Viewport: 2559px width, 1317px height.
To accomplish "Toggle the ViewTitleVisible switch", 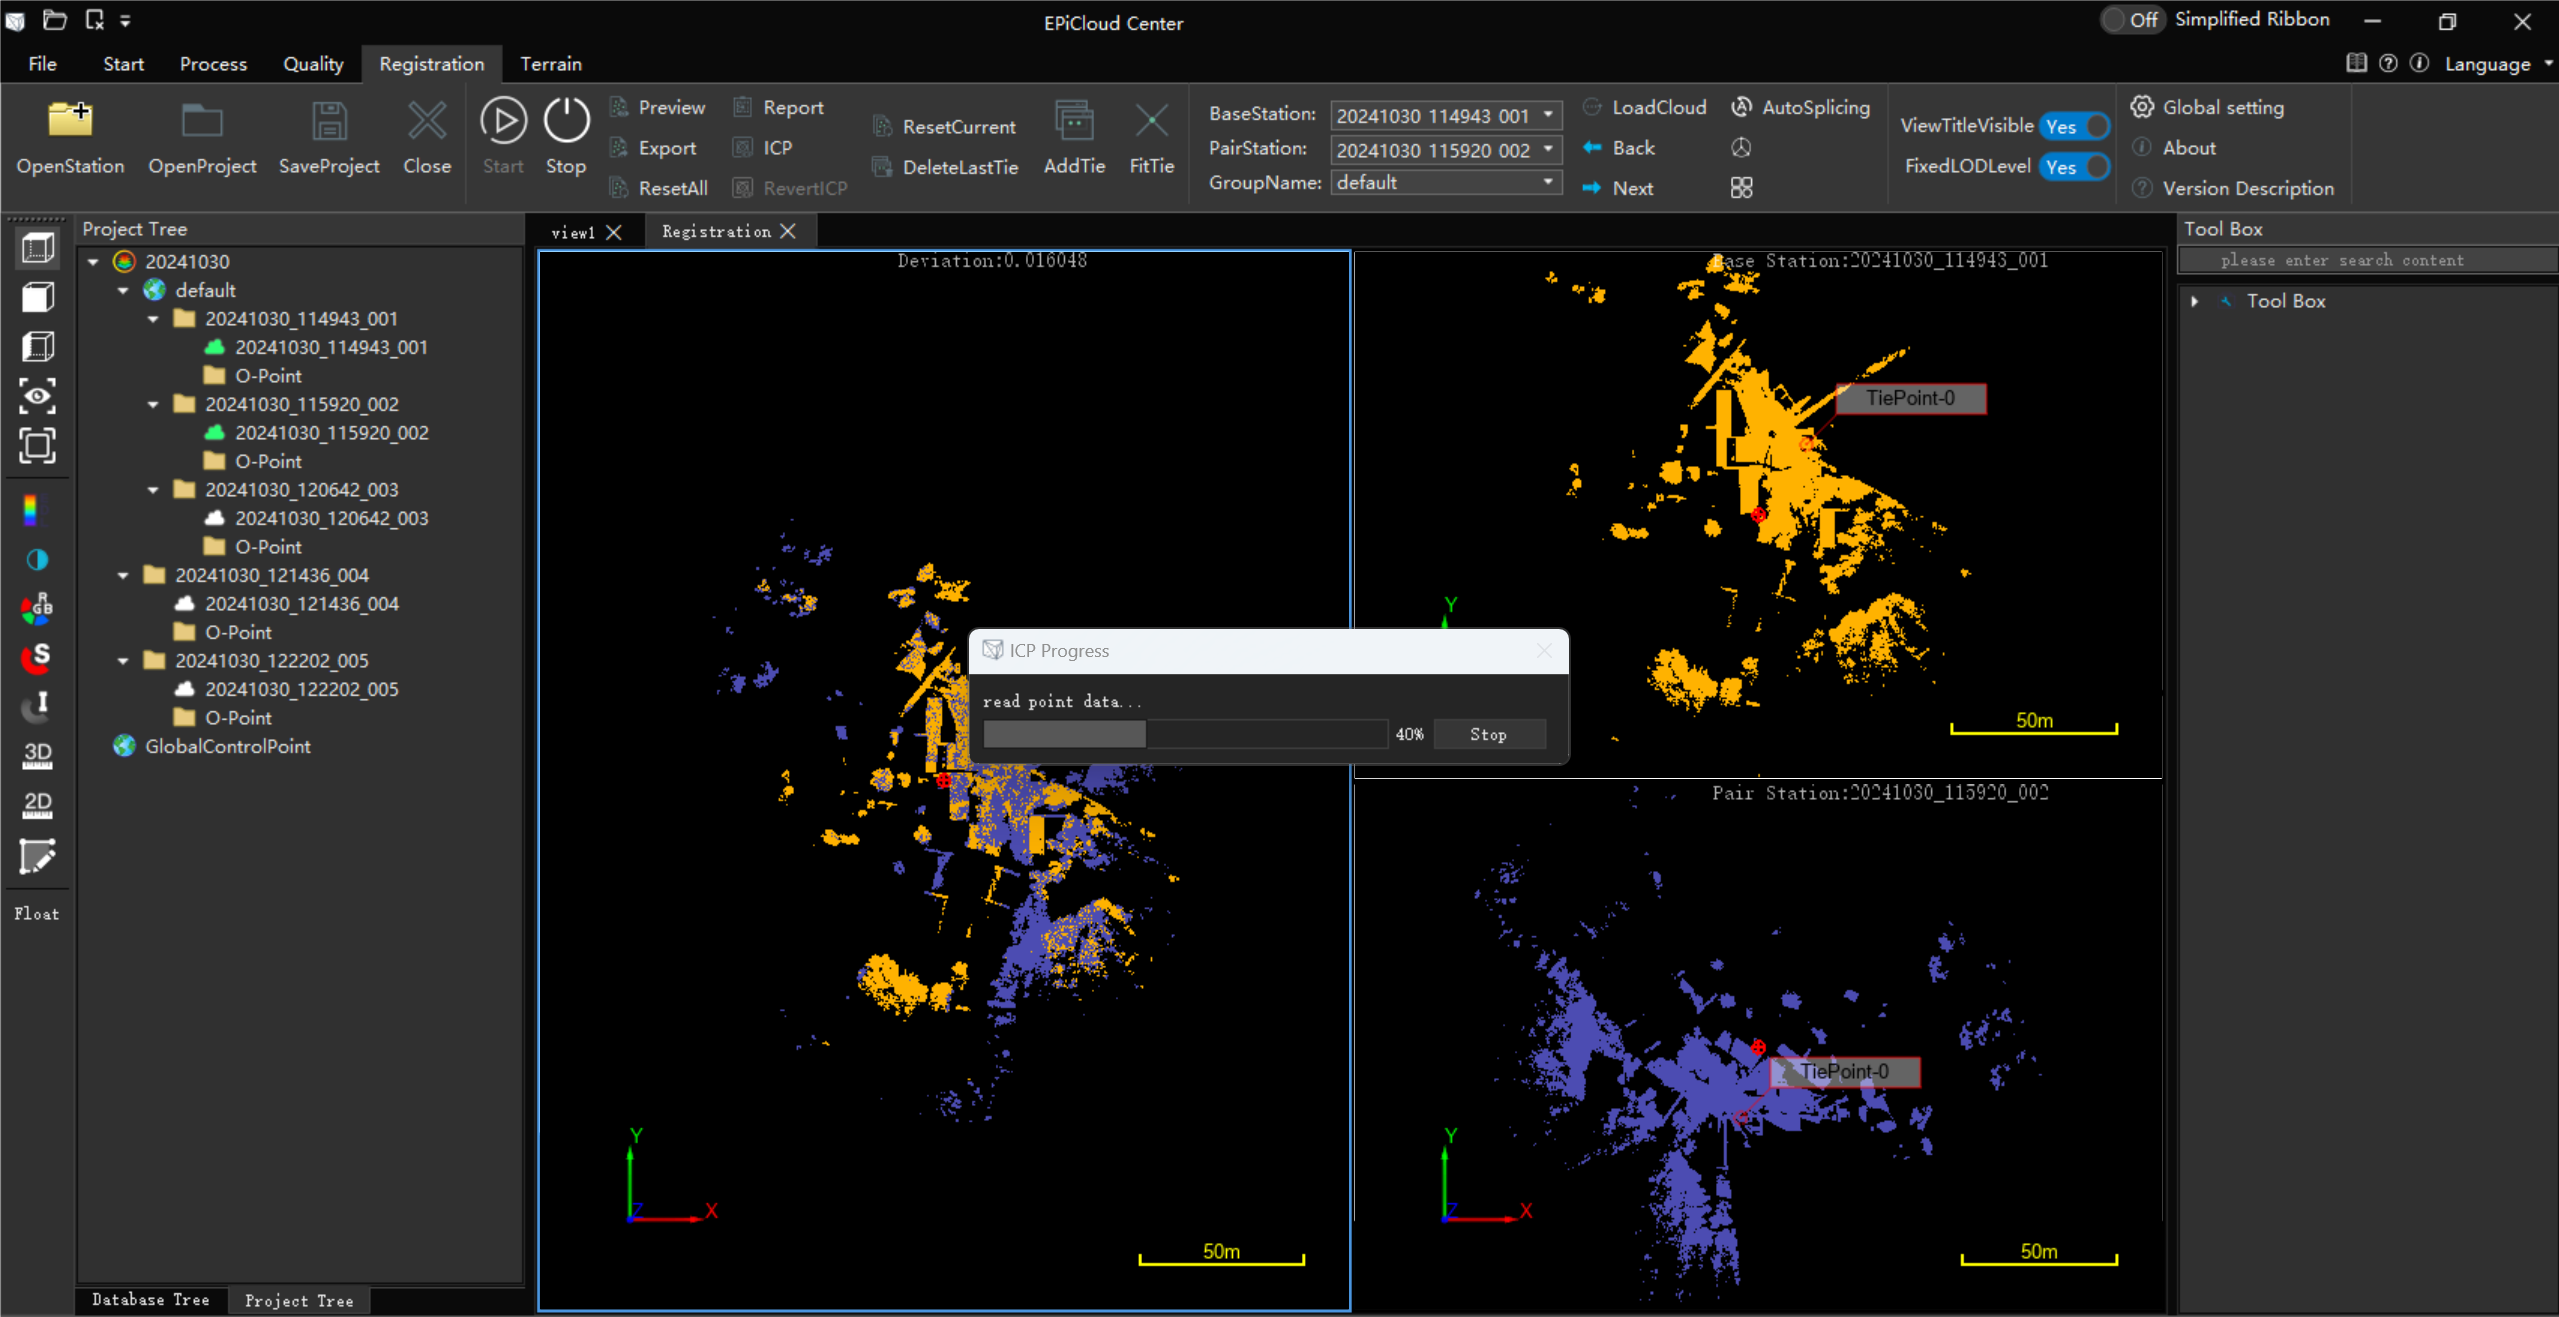I will click(x=2075, y=126).
